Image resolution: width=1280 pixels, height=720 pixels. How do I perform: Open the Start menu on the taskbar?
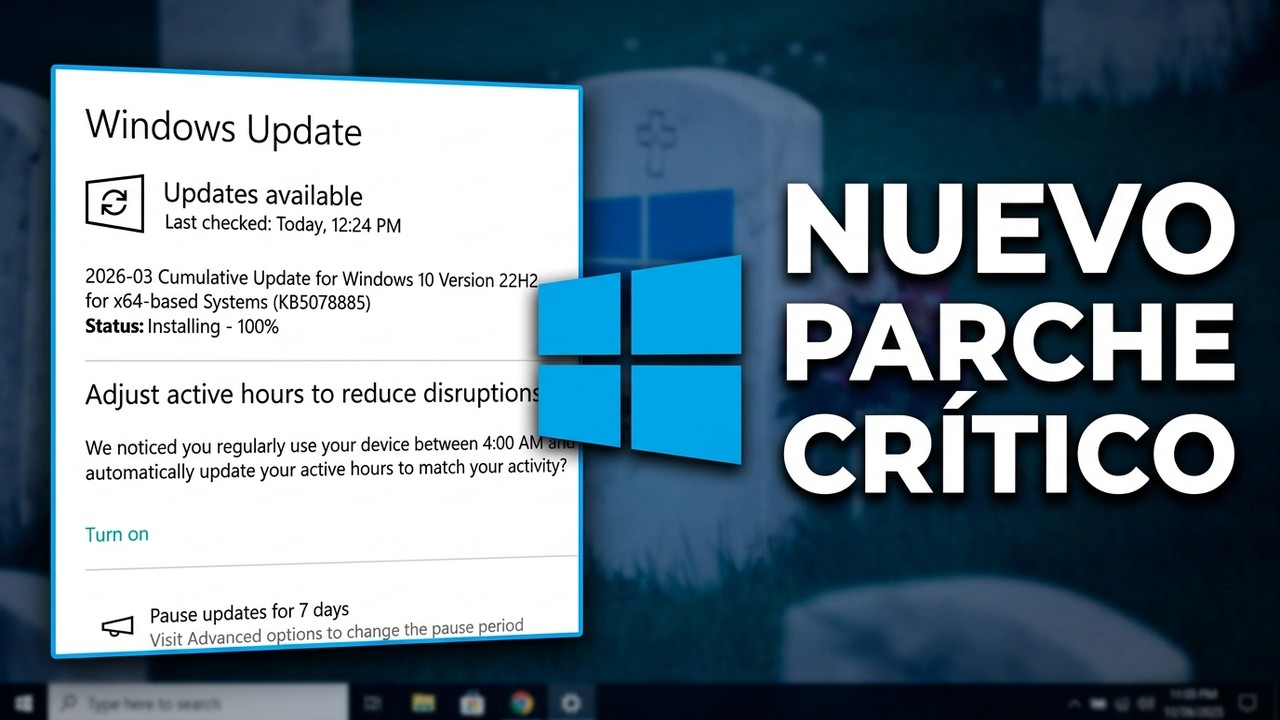pyautogui.click(x=22, y=702)
